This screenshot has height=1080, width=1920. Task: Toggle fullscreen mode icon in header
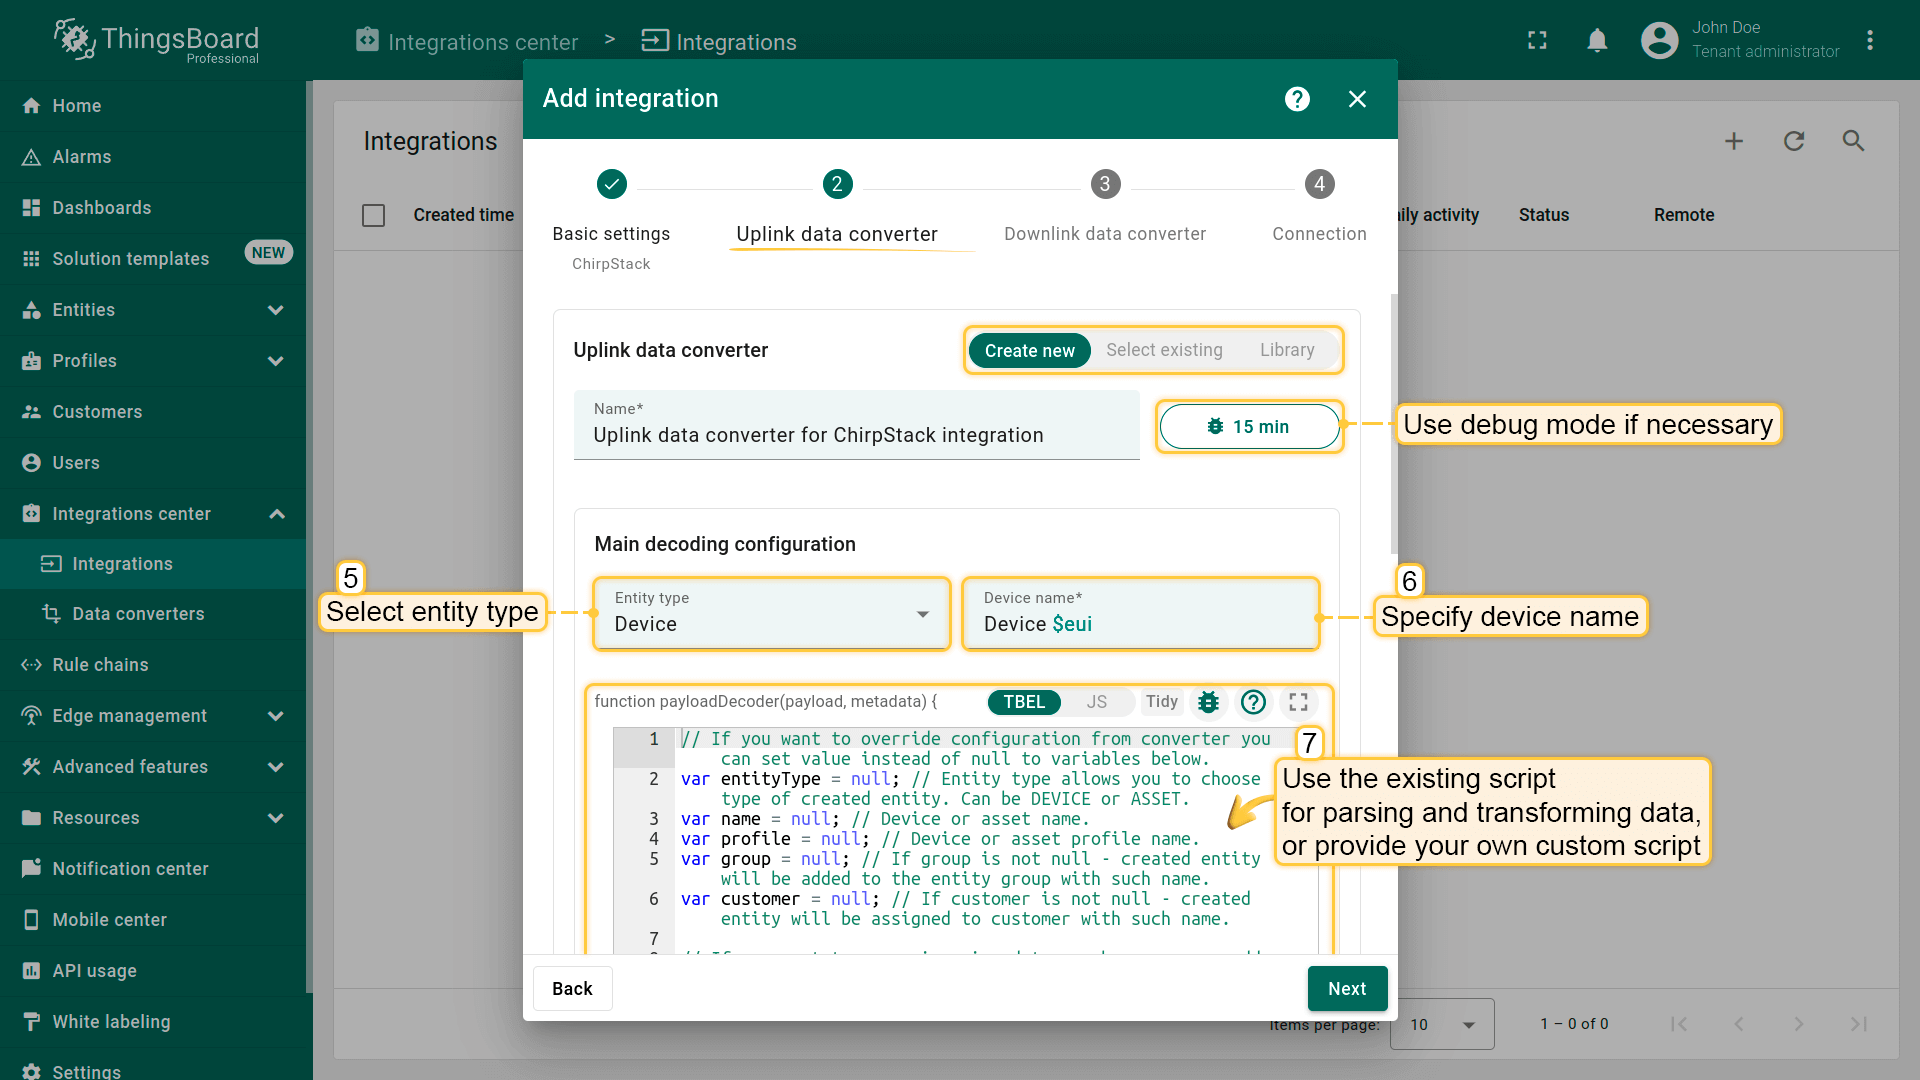point(1537,41)
